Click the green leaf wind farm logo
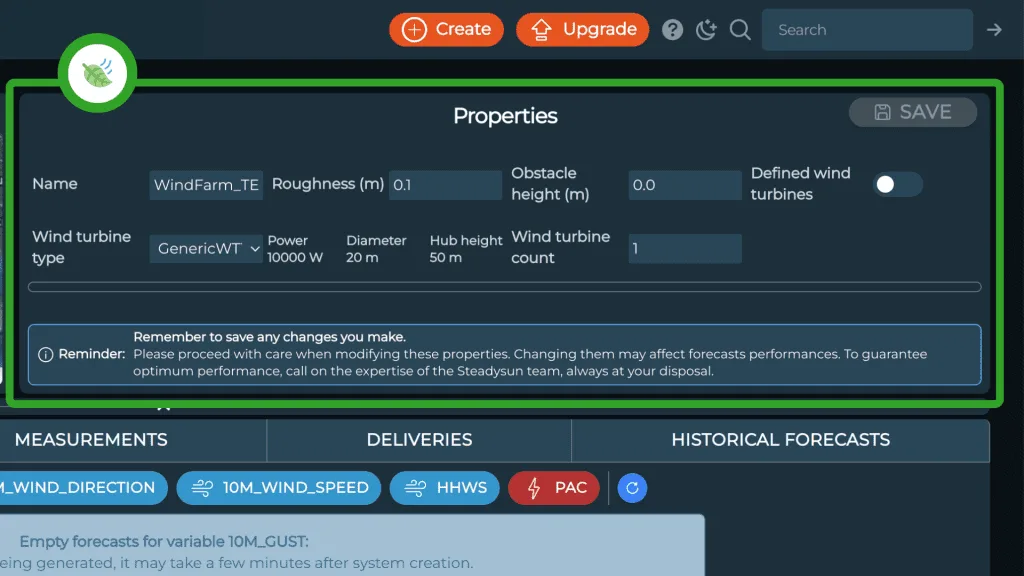Image resolution: width=1024 pixels, height=576 pixels. [x=97, y=72]
